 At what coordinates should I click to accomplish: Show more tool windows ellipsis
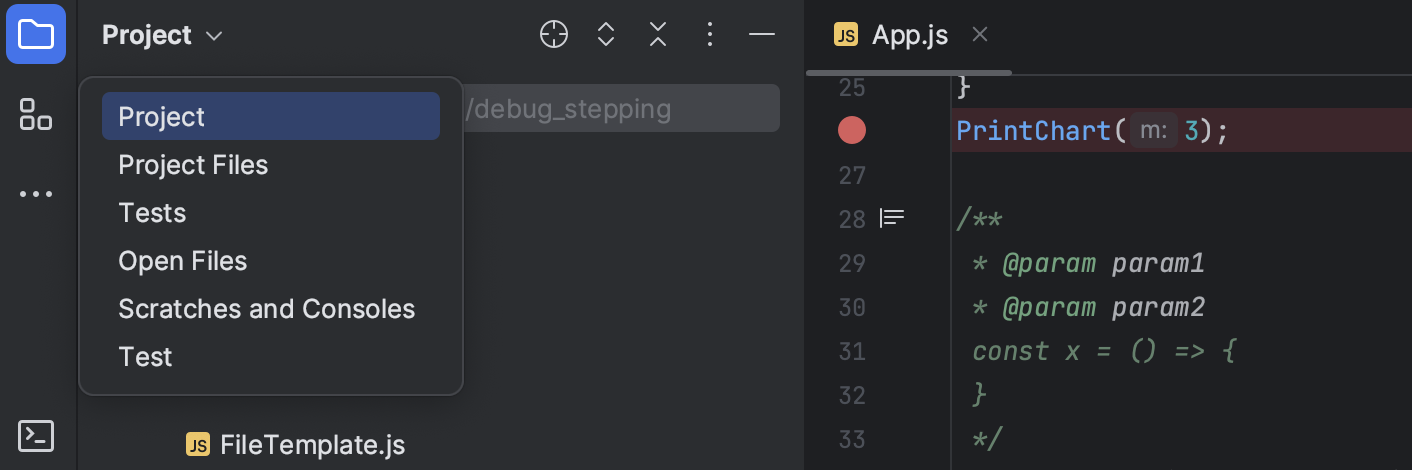(36, 194)
